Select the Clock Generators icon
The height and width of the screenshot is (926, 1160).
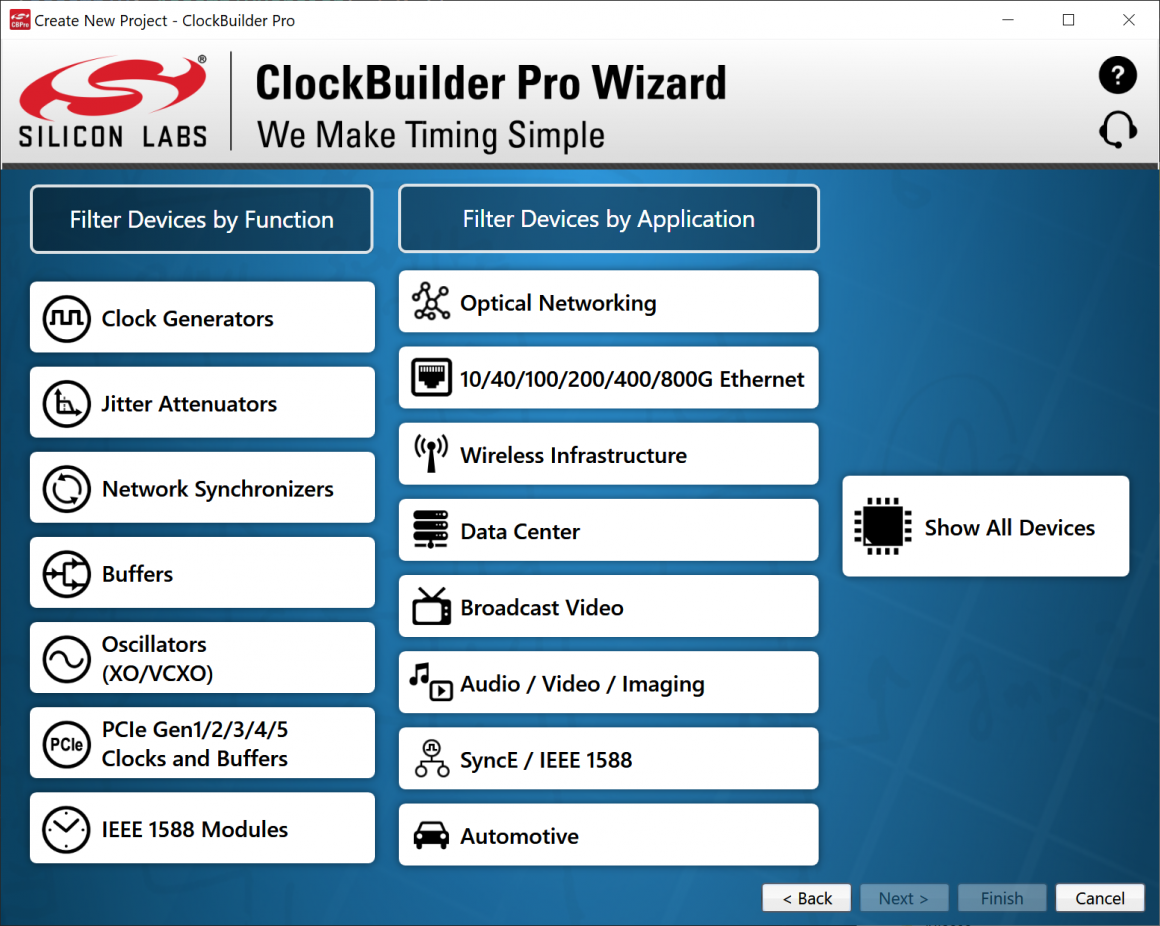[x=67, y=317]
